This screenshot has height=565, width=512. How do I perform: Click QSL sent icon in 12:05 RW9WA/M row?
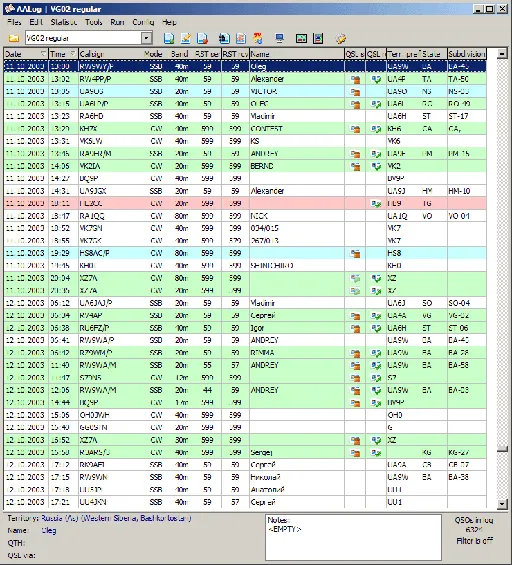pos(355,391)
